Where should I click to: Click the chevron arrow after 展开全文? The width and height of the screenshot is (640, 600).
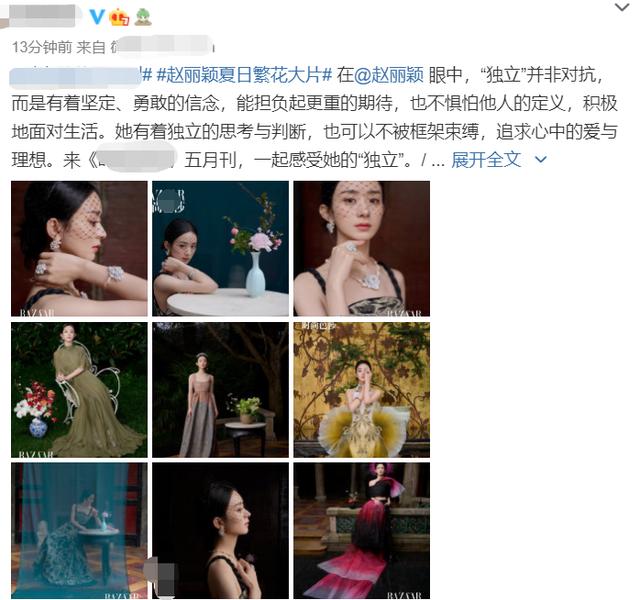click(x=540, y=160)
